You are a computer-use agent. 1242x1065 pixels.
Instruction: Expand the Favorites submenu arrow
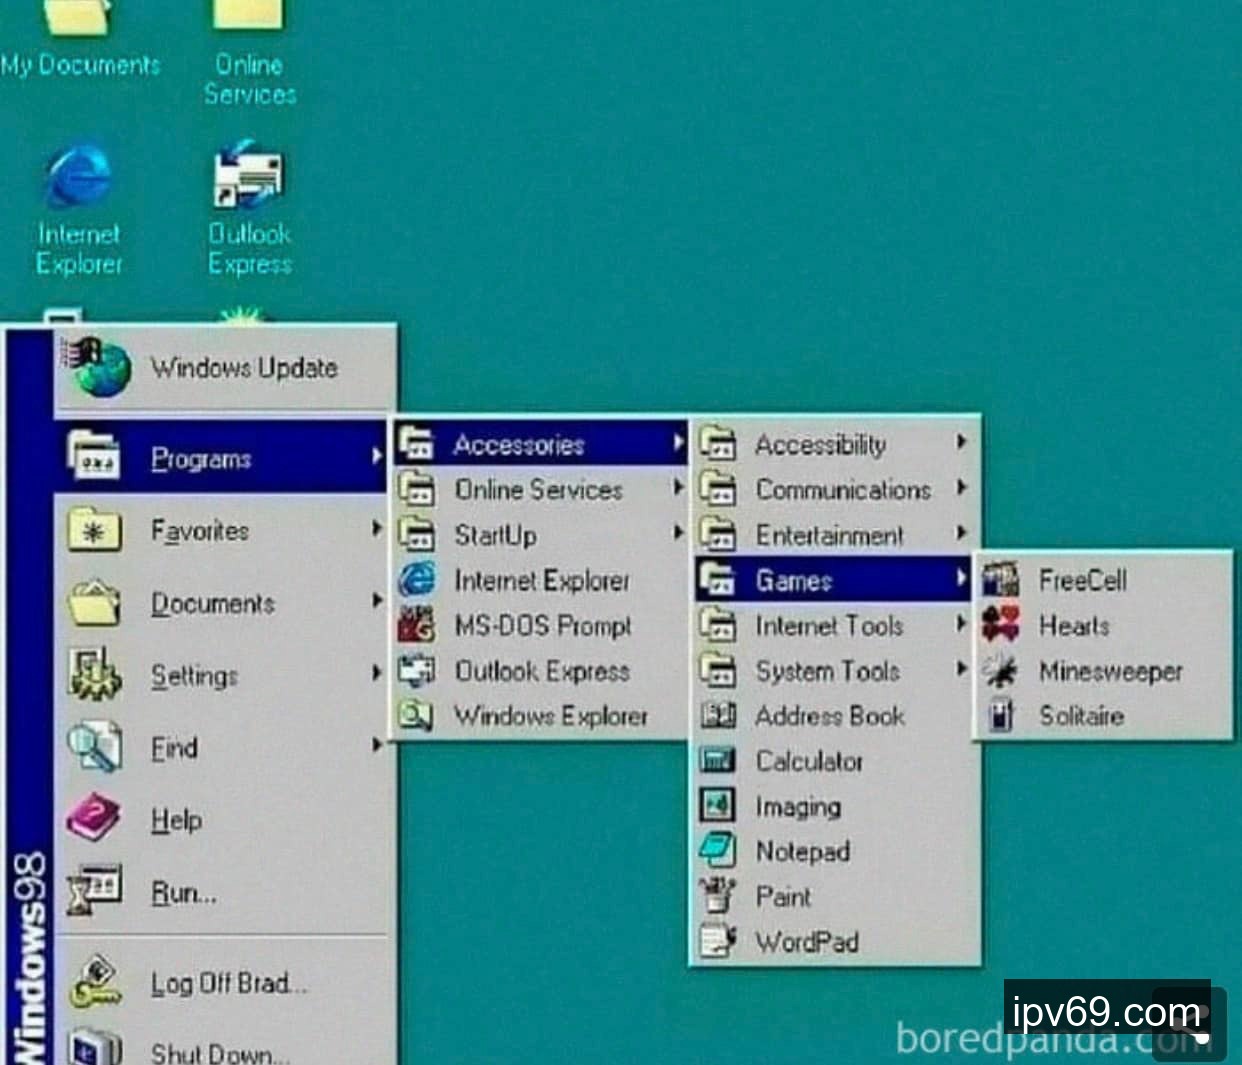[376, 529]
